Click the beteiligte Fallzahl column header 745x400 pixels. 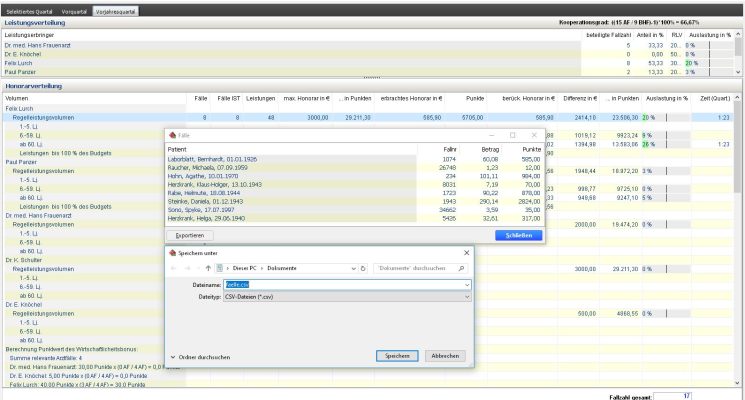pos(608,35)
